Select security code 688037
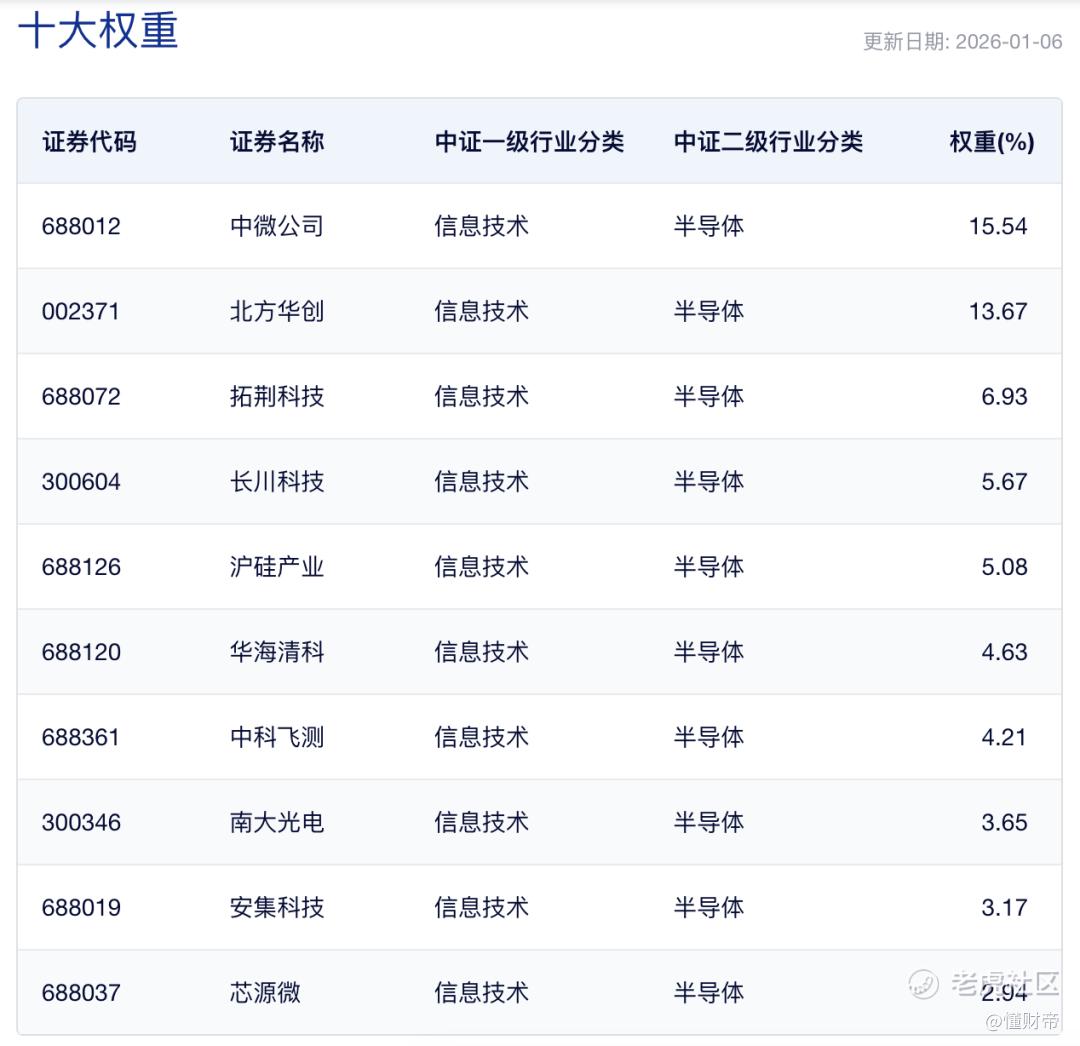The image size is (1080, 1046). 81,993
